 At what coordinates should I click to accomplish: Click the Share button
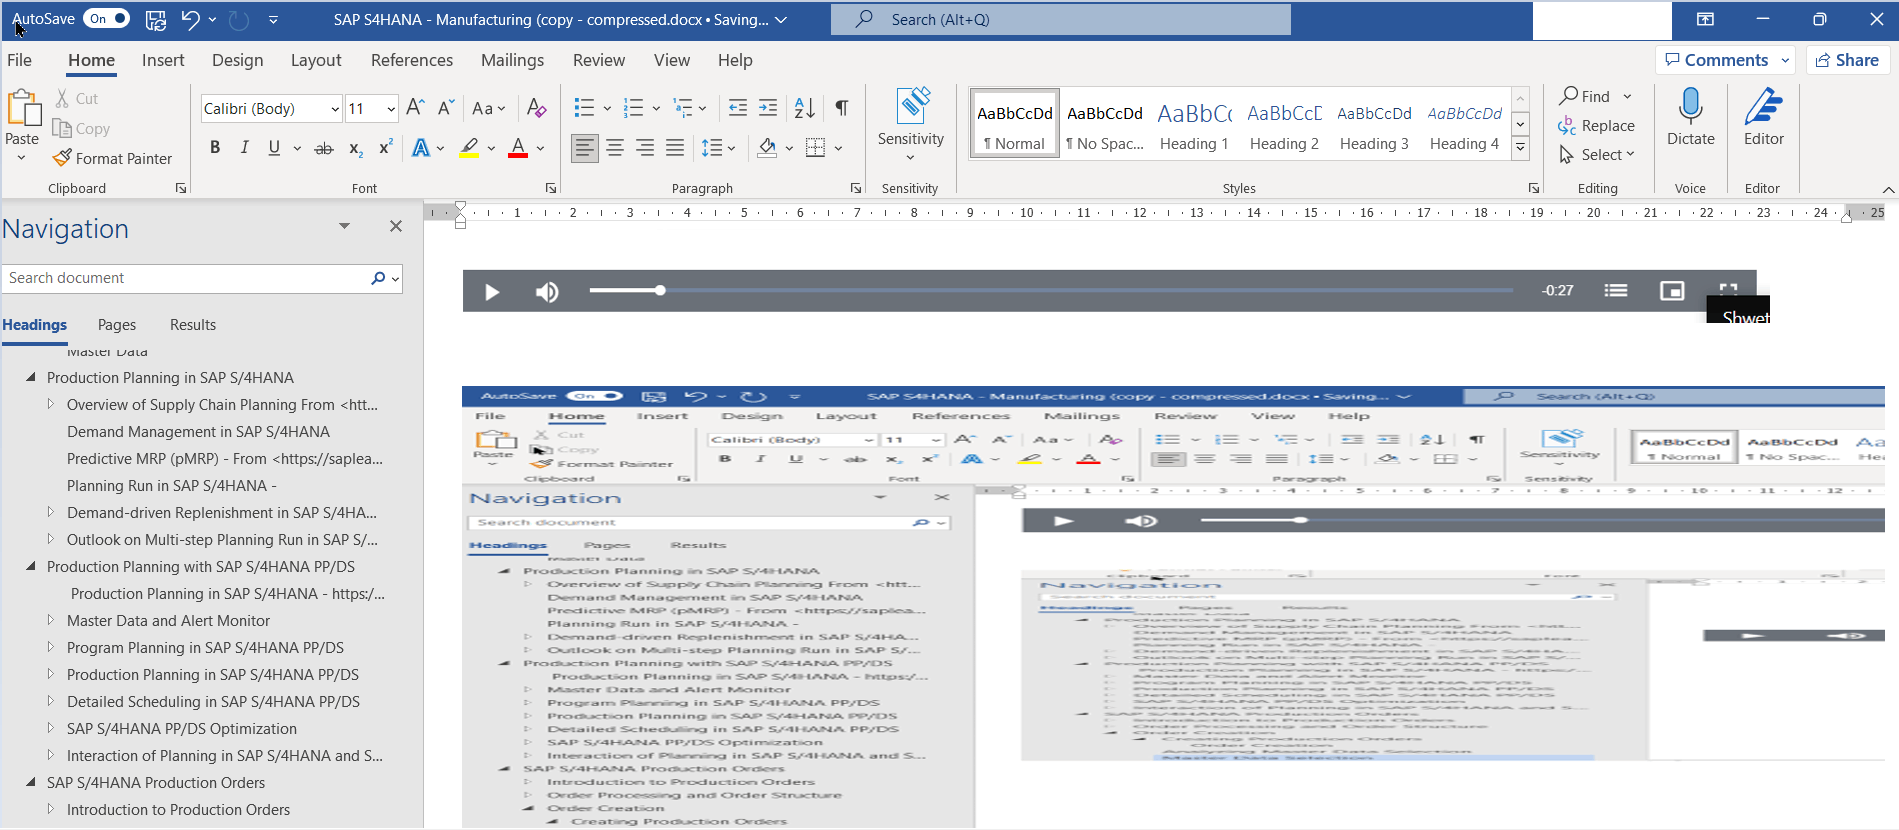click(1848, 60)
